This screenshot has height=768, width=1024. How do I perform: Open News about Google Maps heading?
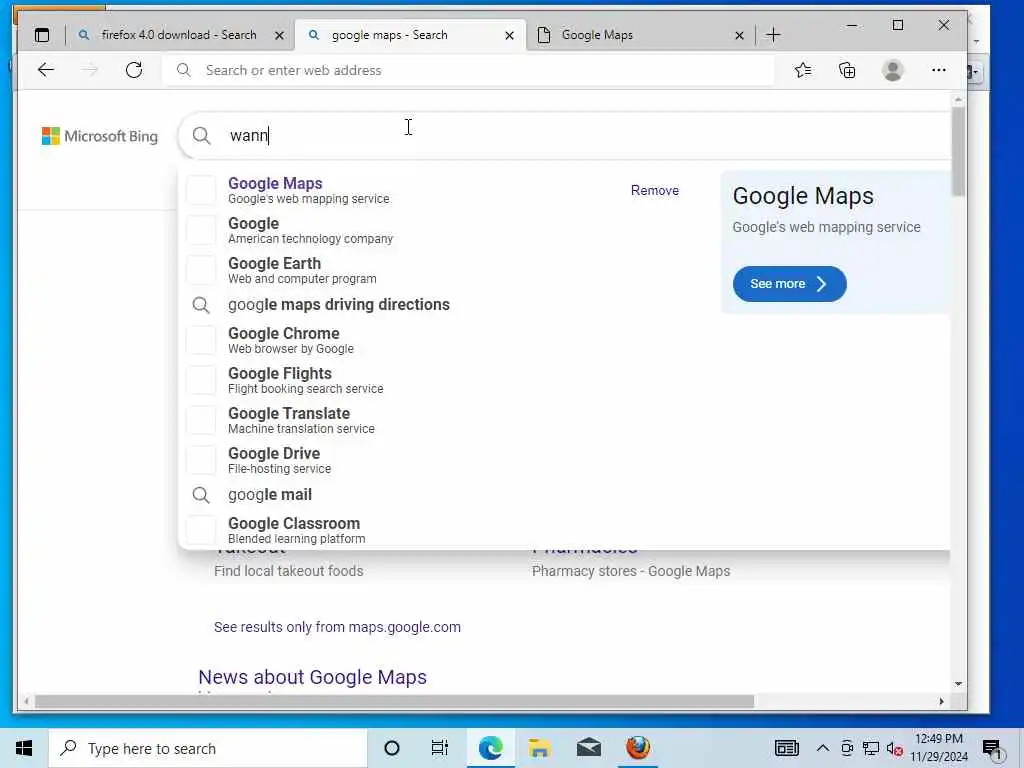point(312,677)
